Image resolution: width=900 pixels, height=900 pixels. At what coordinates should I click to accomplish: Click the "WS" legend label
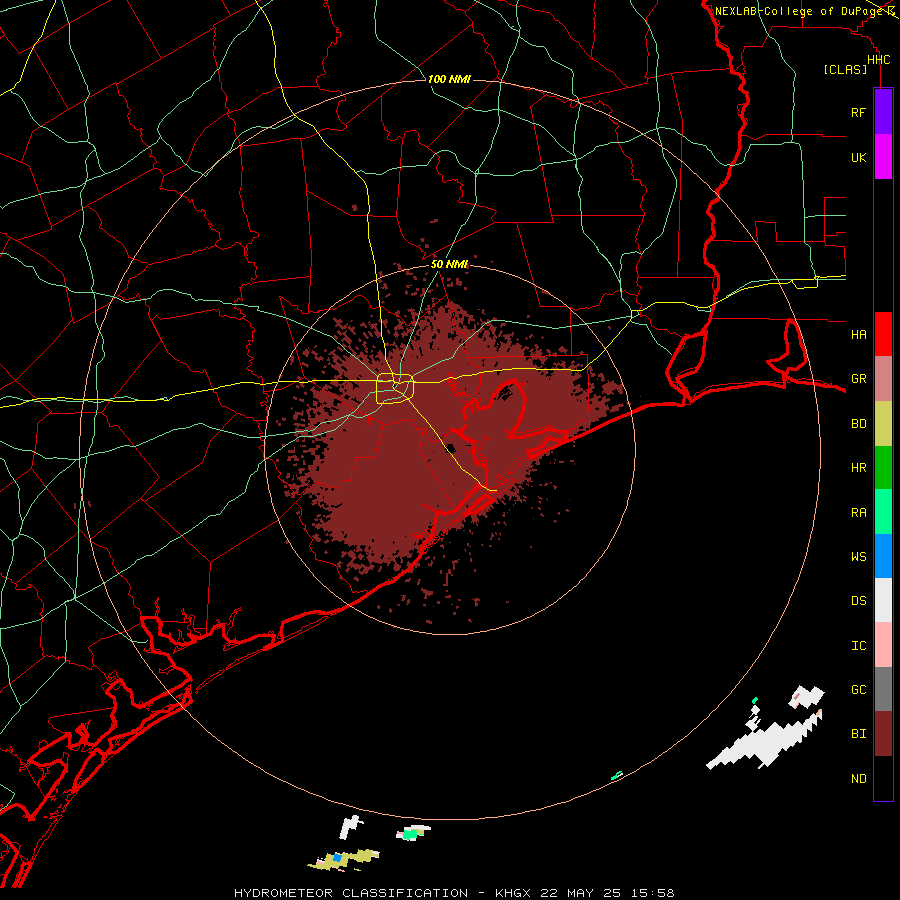[858, 556]
